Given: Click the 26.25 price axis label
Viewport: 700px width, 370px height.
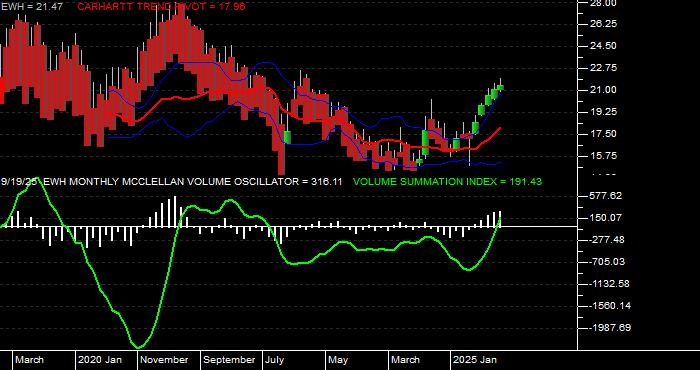Looking at the screenshot, I should 603,24.
